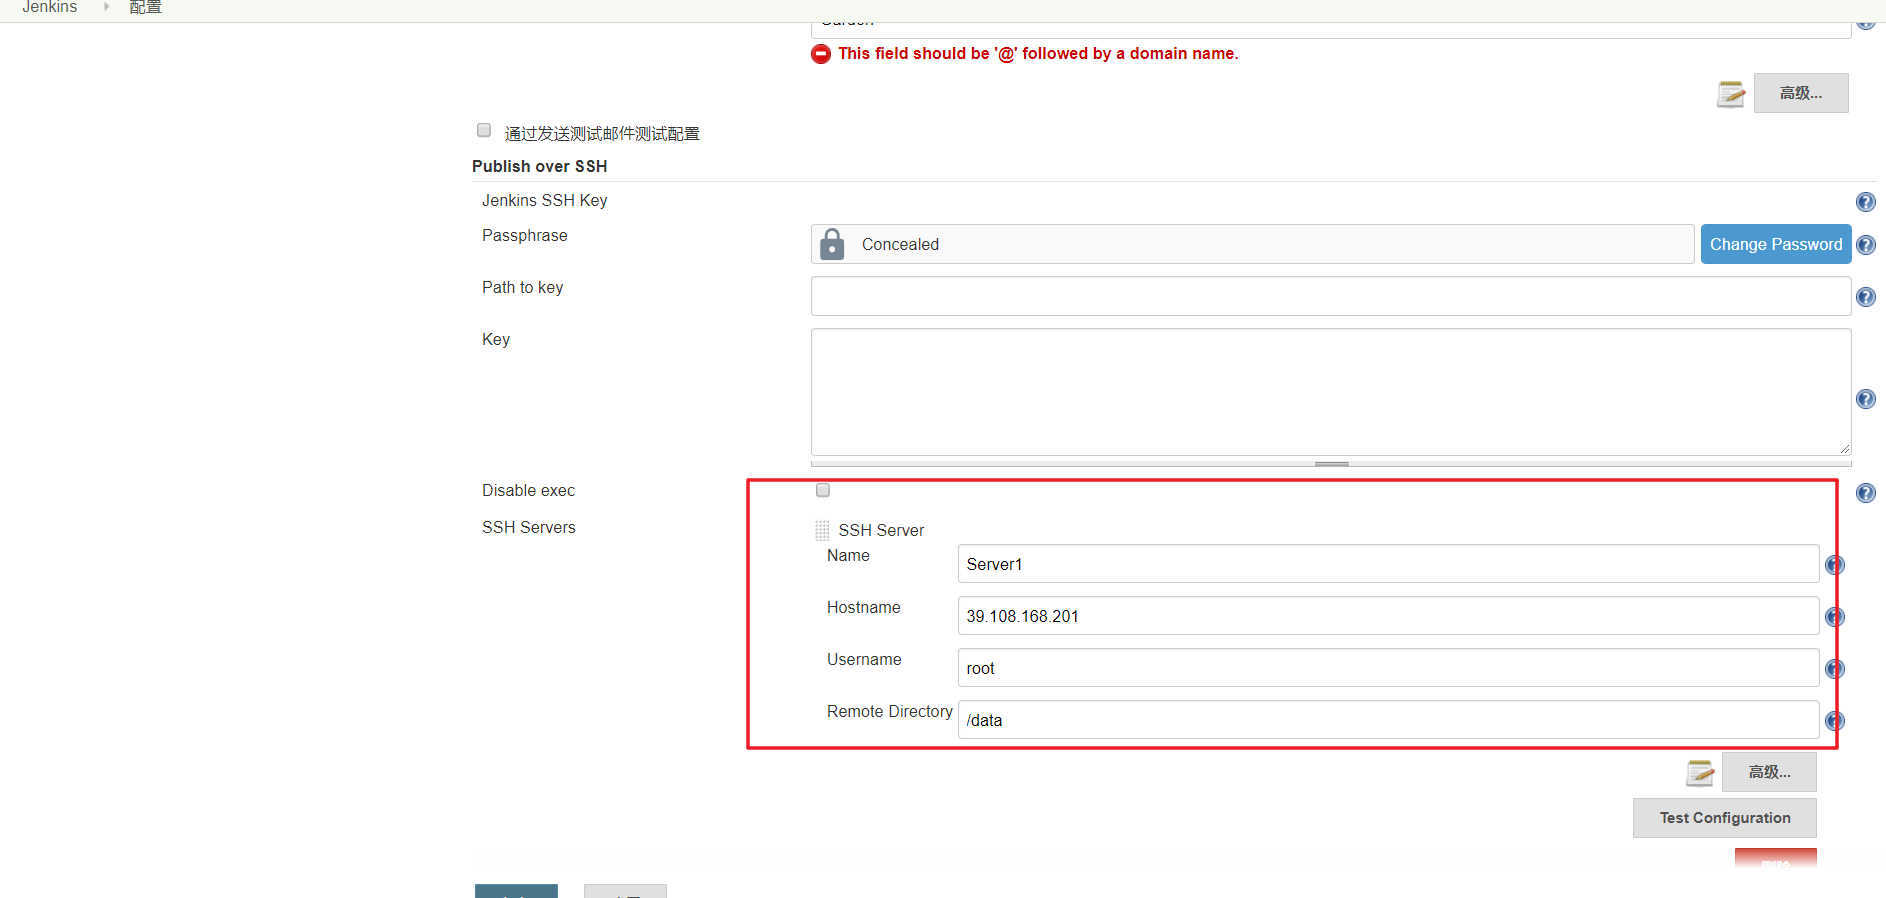The image size is (1886, 898).
Task: Show help for Path to key
Action: 1865,297
